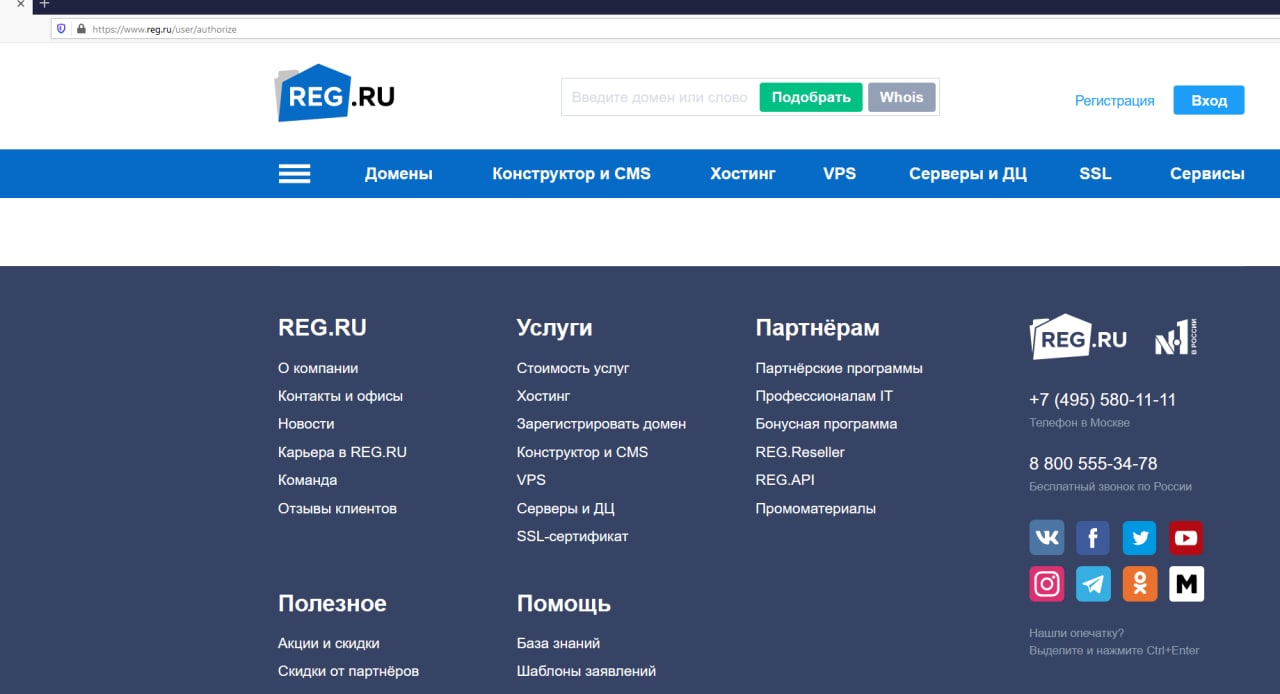Click phone number +7 (495) 580-11-11

pos(1102,400)
